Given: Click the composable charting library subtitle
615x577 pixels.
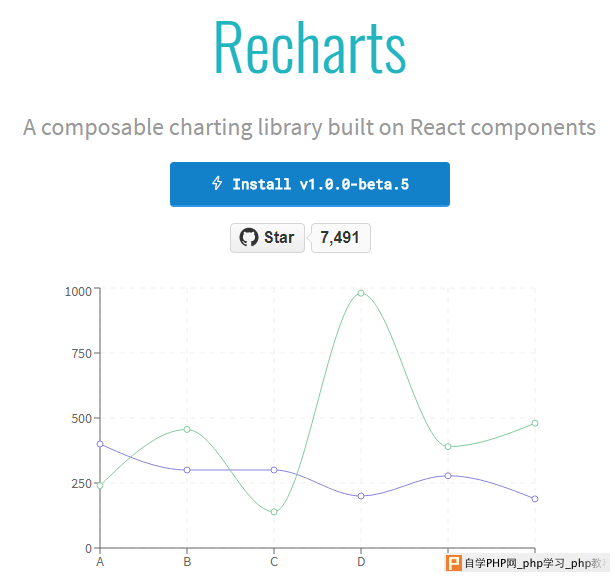Looking at the screenshot, I should tap(309, 128).
